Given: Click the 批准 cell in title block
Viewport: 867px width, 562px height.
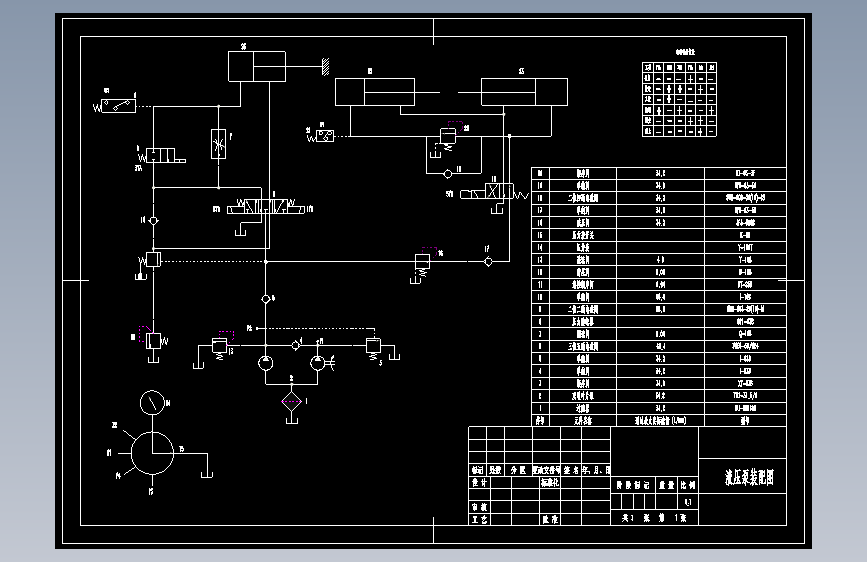Looking at the screenshot, I should pyautogui.click(x=550, y=519).
